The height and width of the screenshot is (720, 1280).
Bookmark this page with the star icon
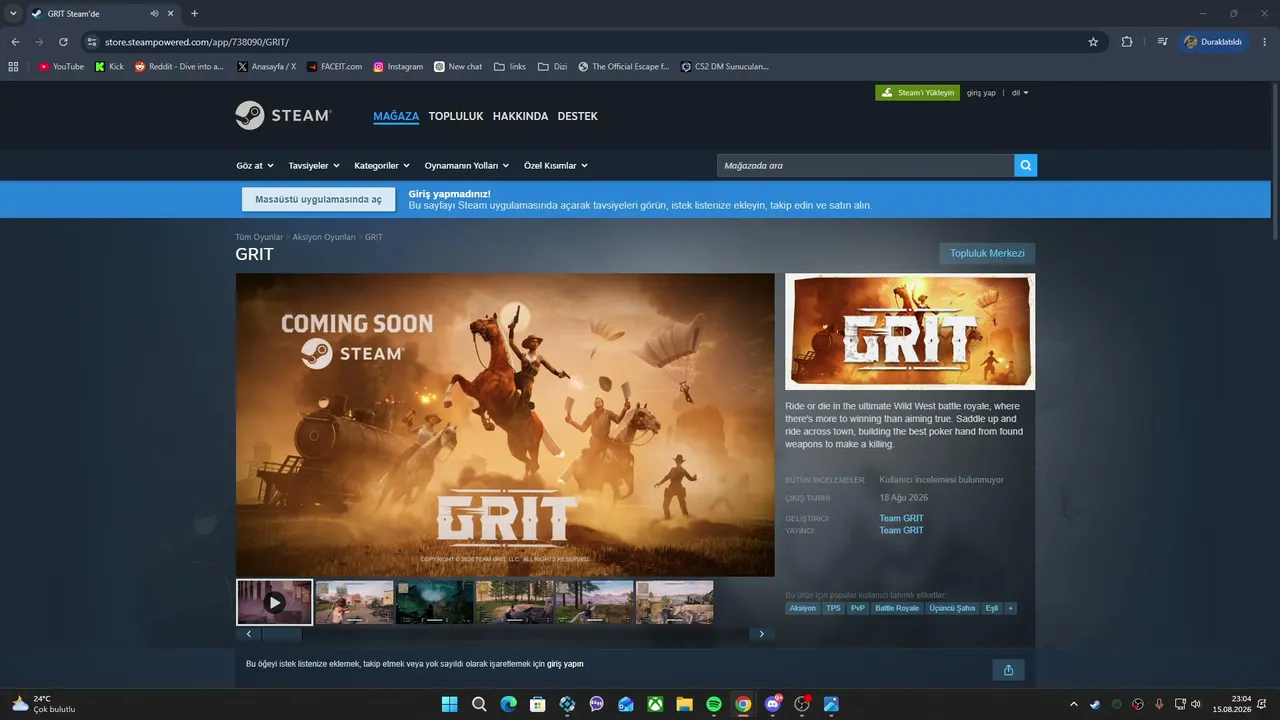coord(1093,42)
